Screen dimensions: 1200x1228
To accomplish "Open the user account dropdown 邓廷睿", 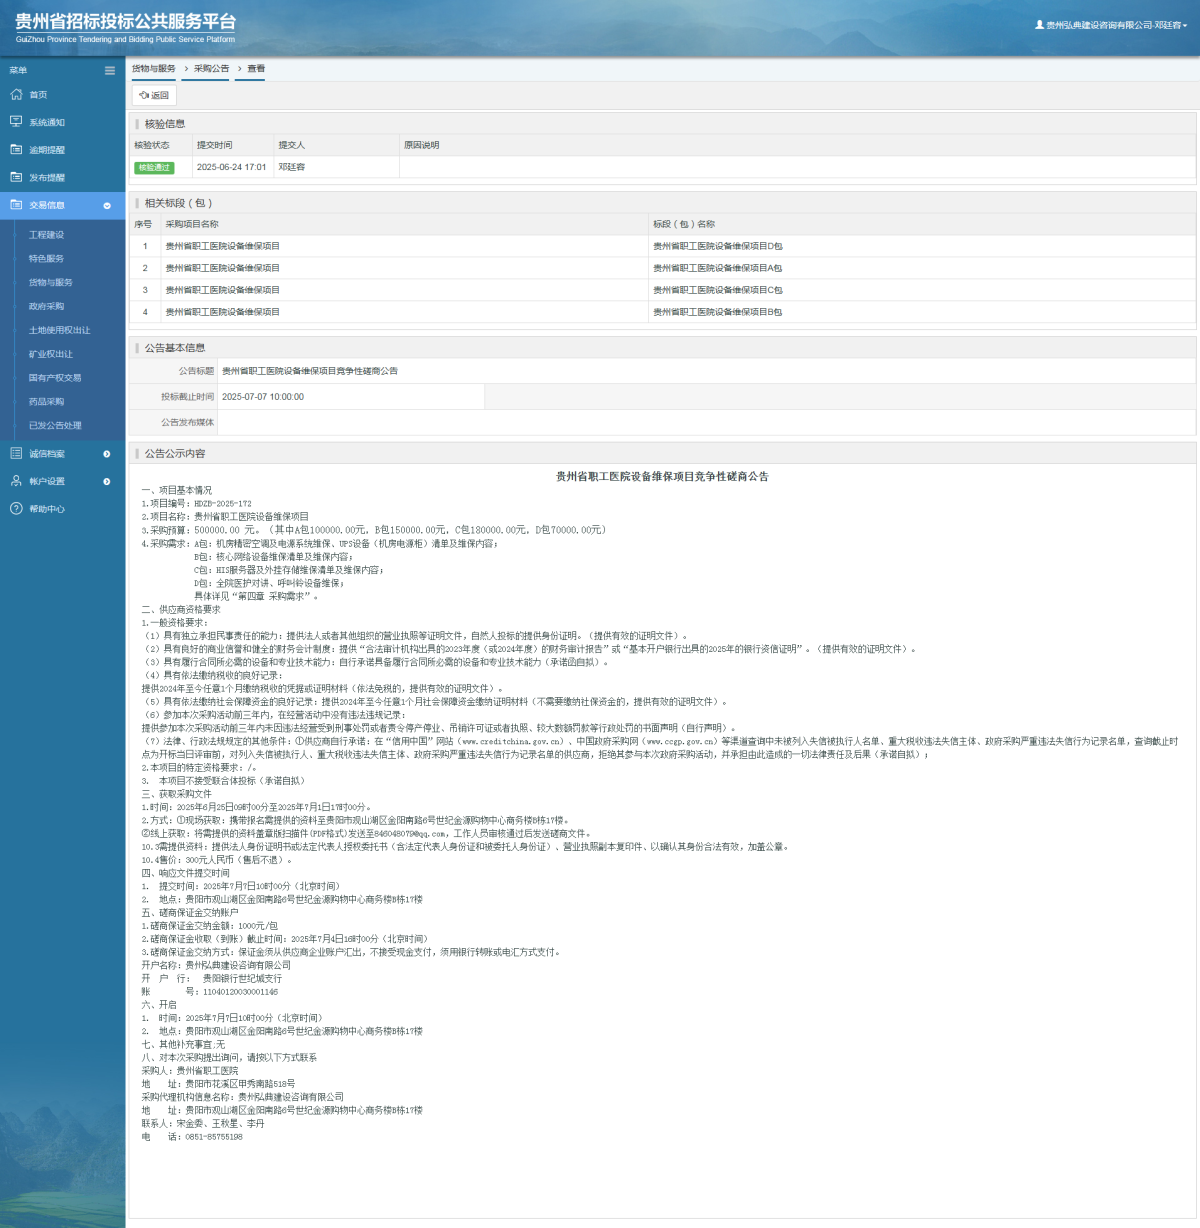I will point(1111,25).
